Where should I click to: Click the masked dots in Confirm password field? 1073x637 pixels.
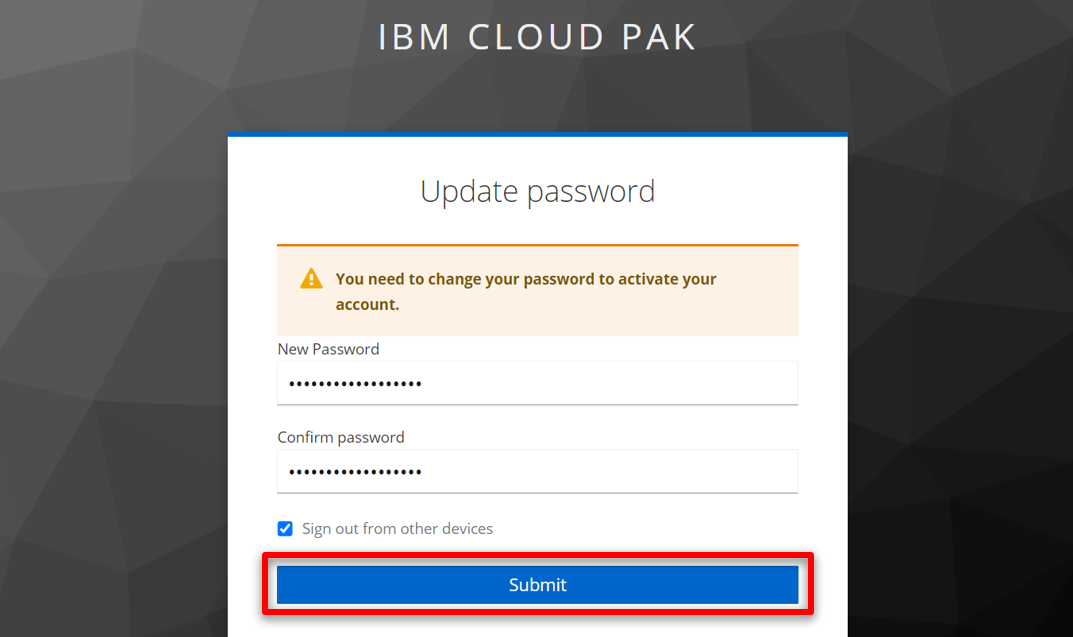(355, 472)
